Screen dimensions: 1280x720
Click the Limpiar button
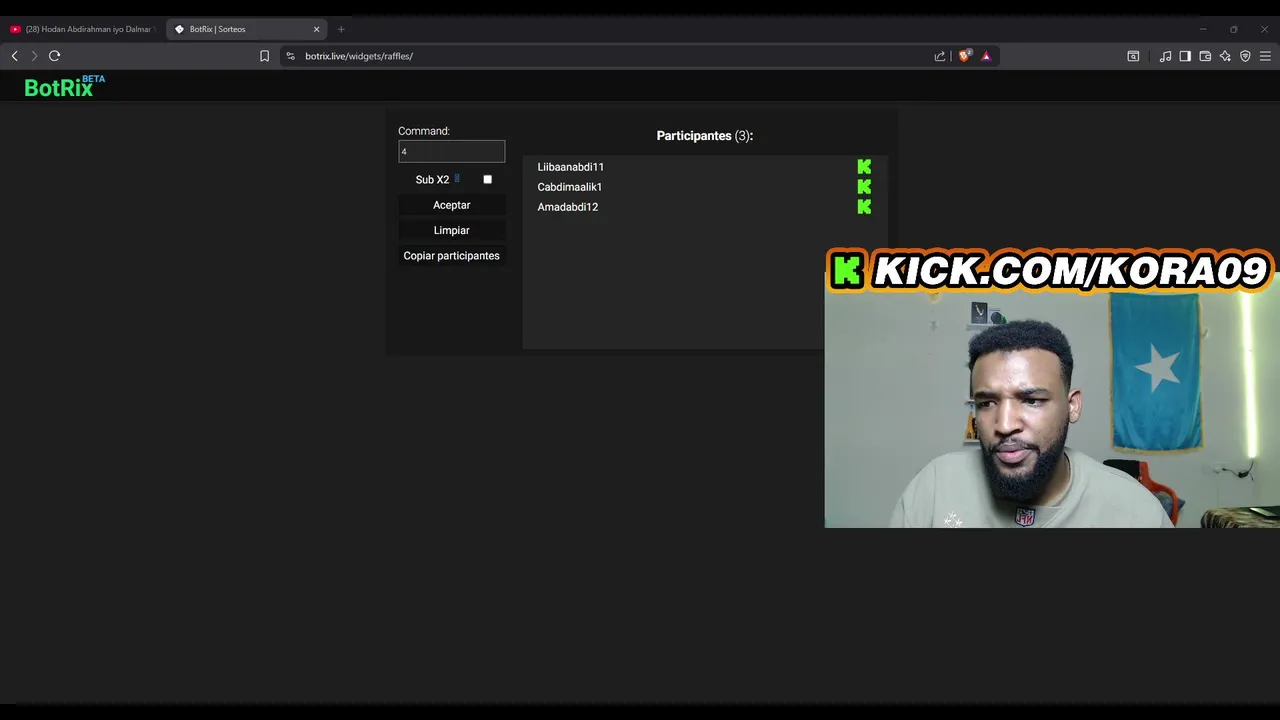[451, 230]
